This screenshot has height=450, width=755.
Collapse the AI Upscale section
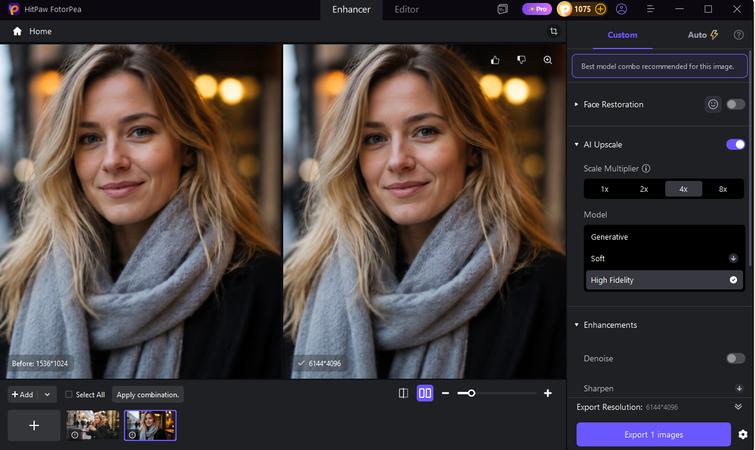(x=576, y=144)
